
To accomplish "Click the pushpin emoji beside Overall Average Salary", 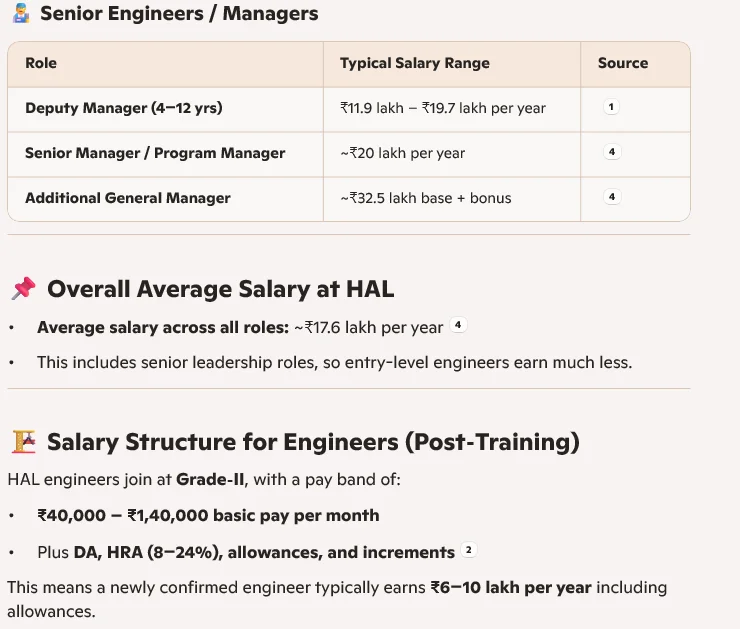I will pyautogui.click(x=23, y=290).
